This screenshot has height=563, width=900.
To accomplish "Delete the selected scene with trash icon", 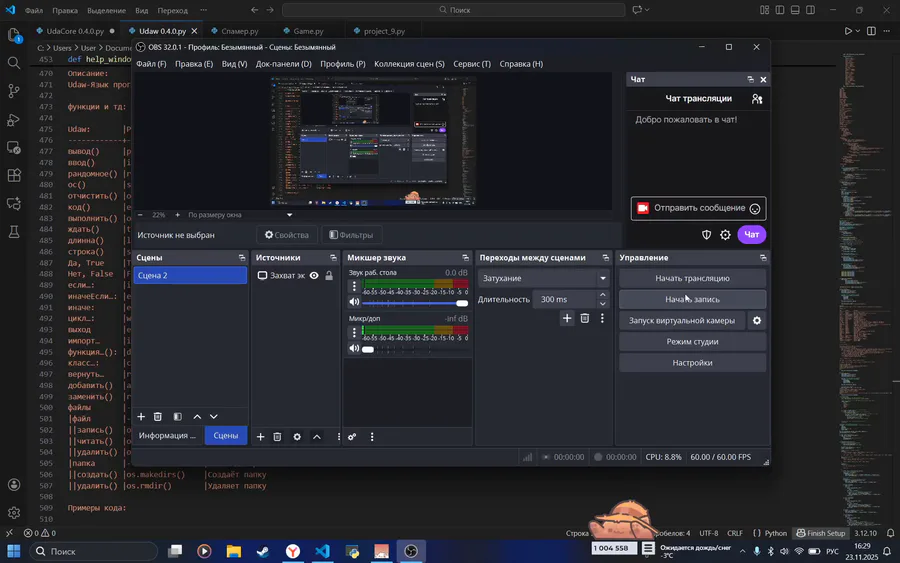I will click(x=158, y=417).
